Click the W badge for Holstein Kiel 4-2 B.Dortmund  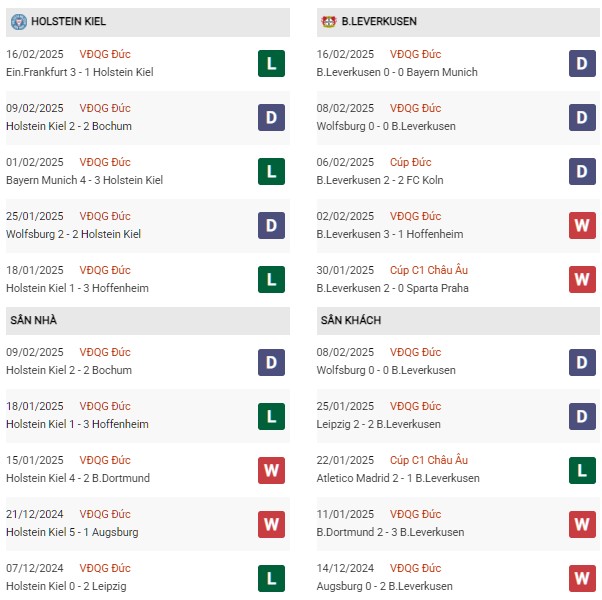271,470
